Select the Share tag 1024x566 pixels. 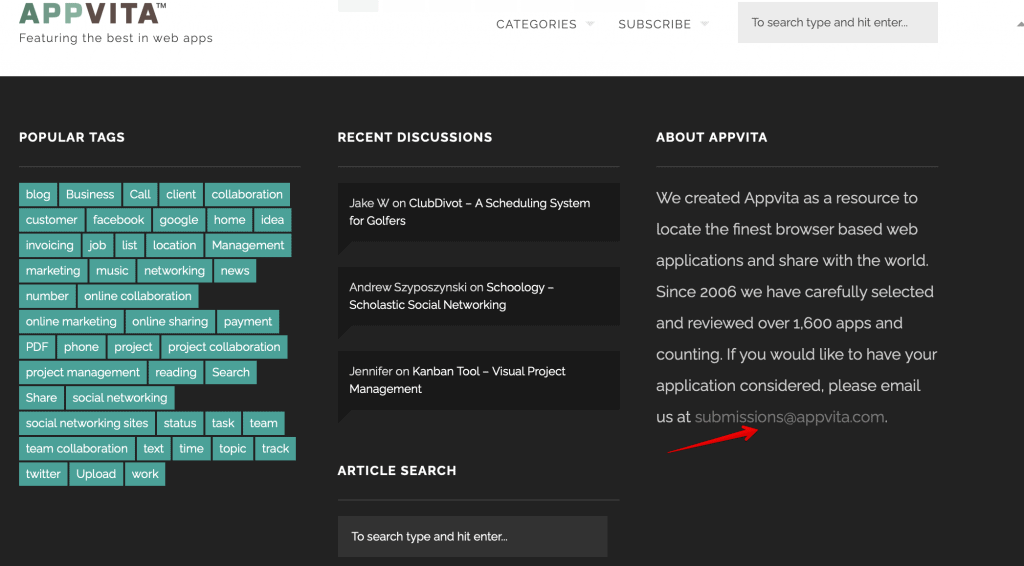[x=41, y=398]
